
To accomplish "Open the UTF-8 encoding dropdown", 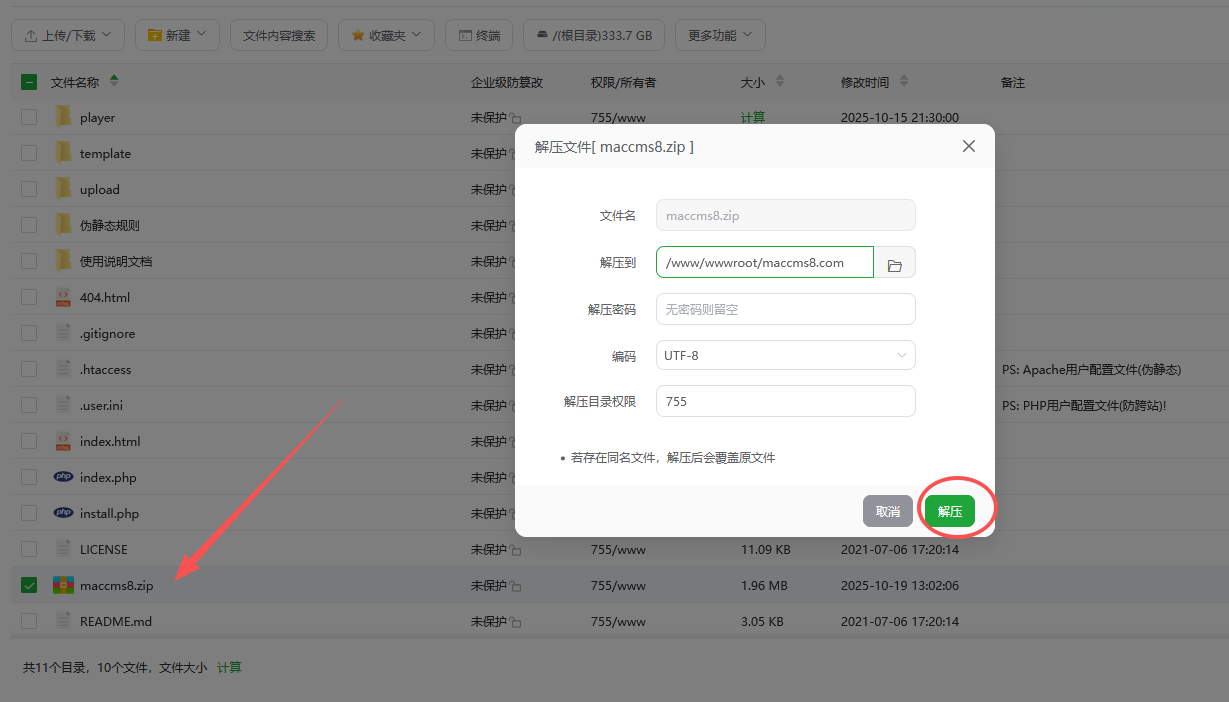I will tap(785, 355).
